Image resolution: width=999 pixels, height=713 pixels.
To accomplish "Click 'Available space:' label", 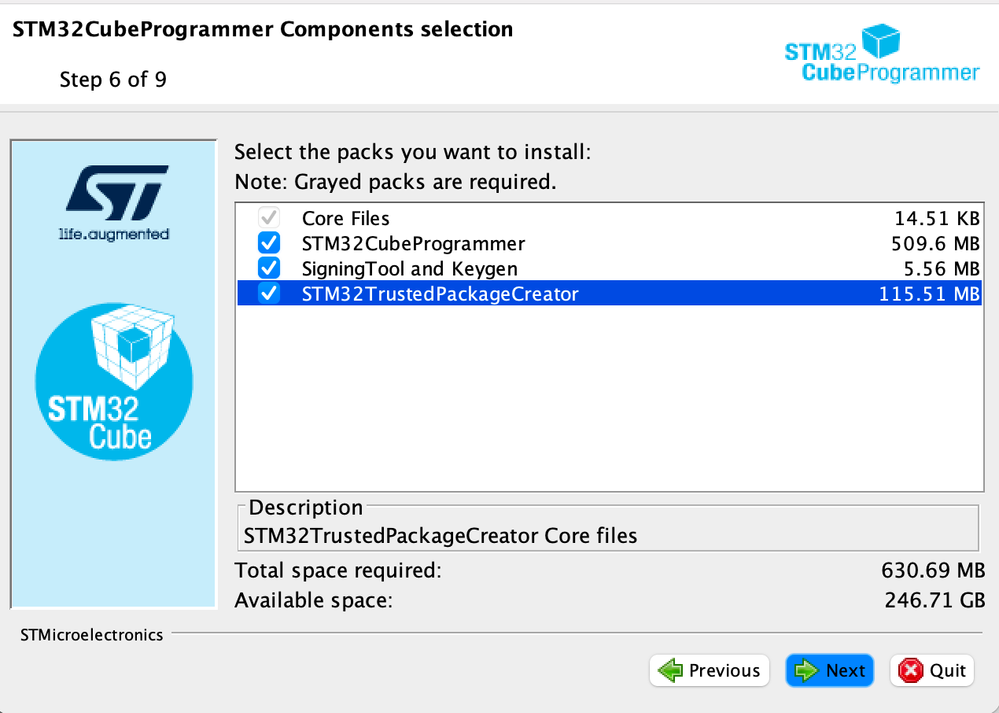I will (313, 600).
